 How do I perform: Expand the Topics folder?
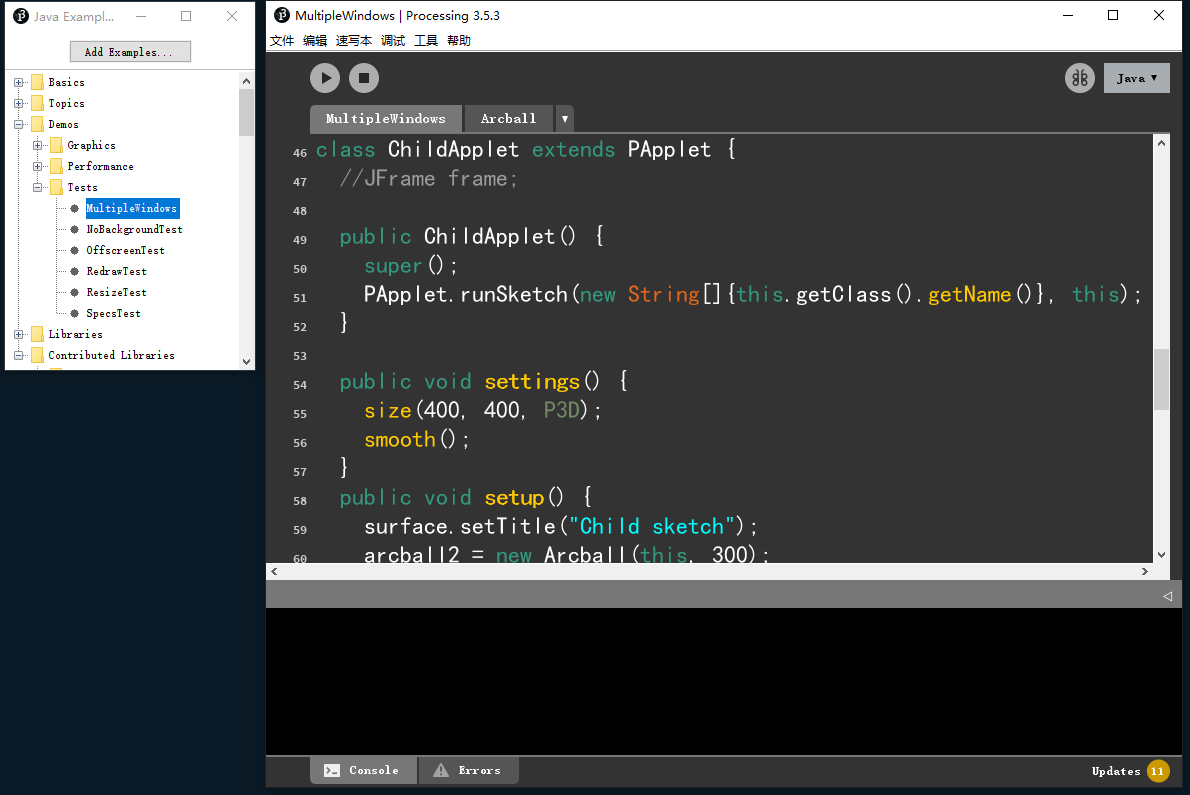(x=19, y=103)
